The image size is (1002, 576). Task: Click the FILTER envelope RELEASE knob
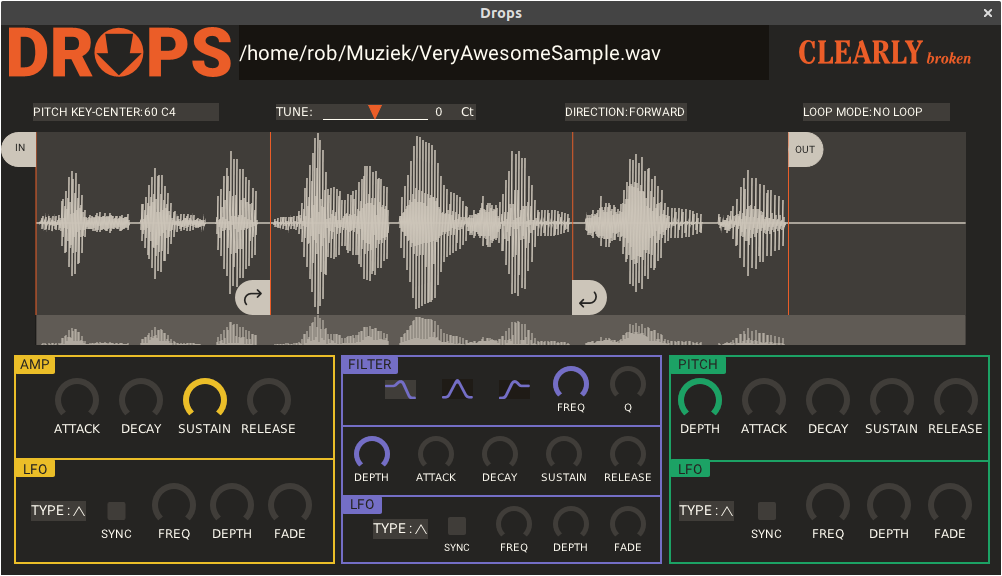click(628, 453)
